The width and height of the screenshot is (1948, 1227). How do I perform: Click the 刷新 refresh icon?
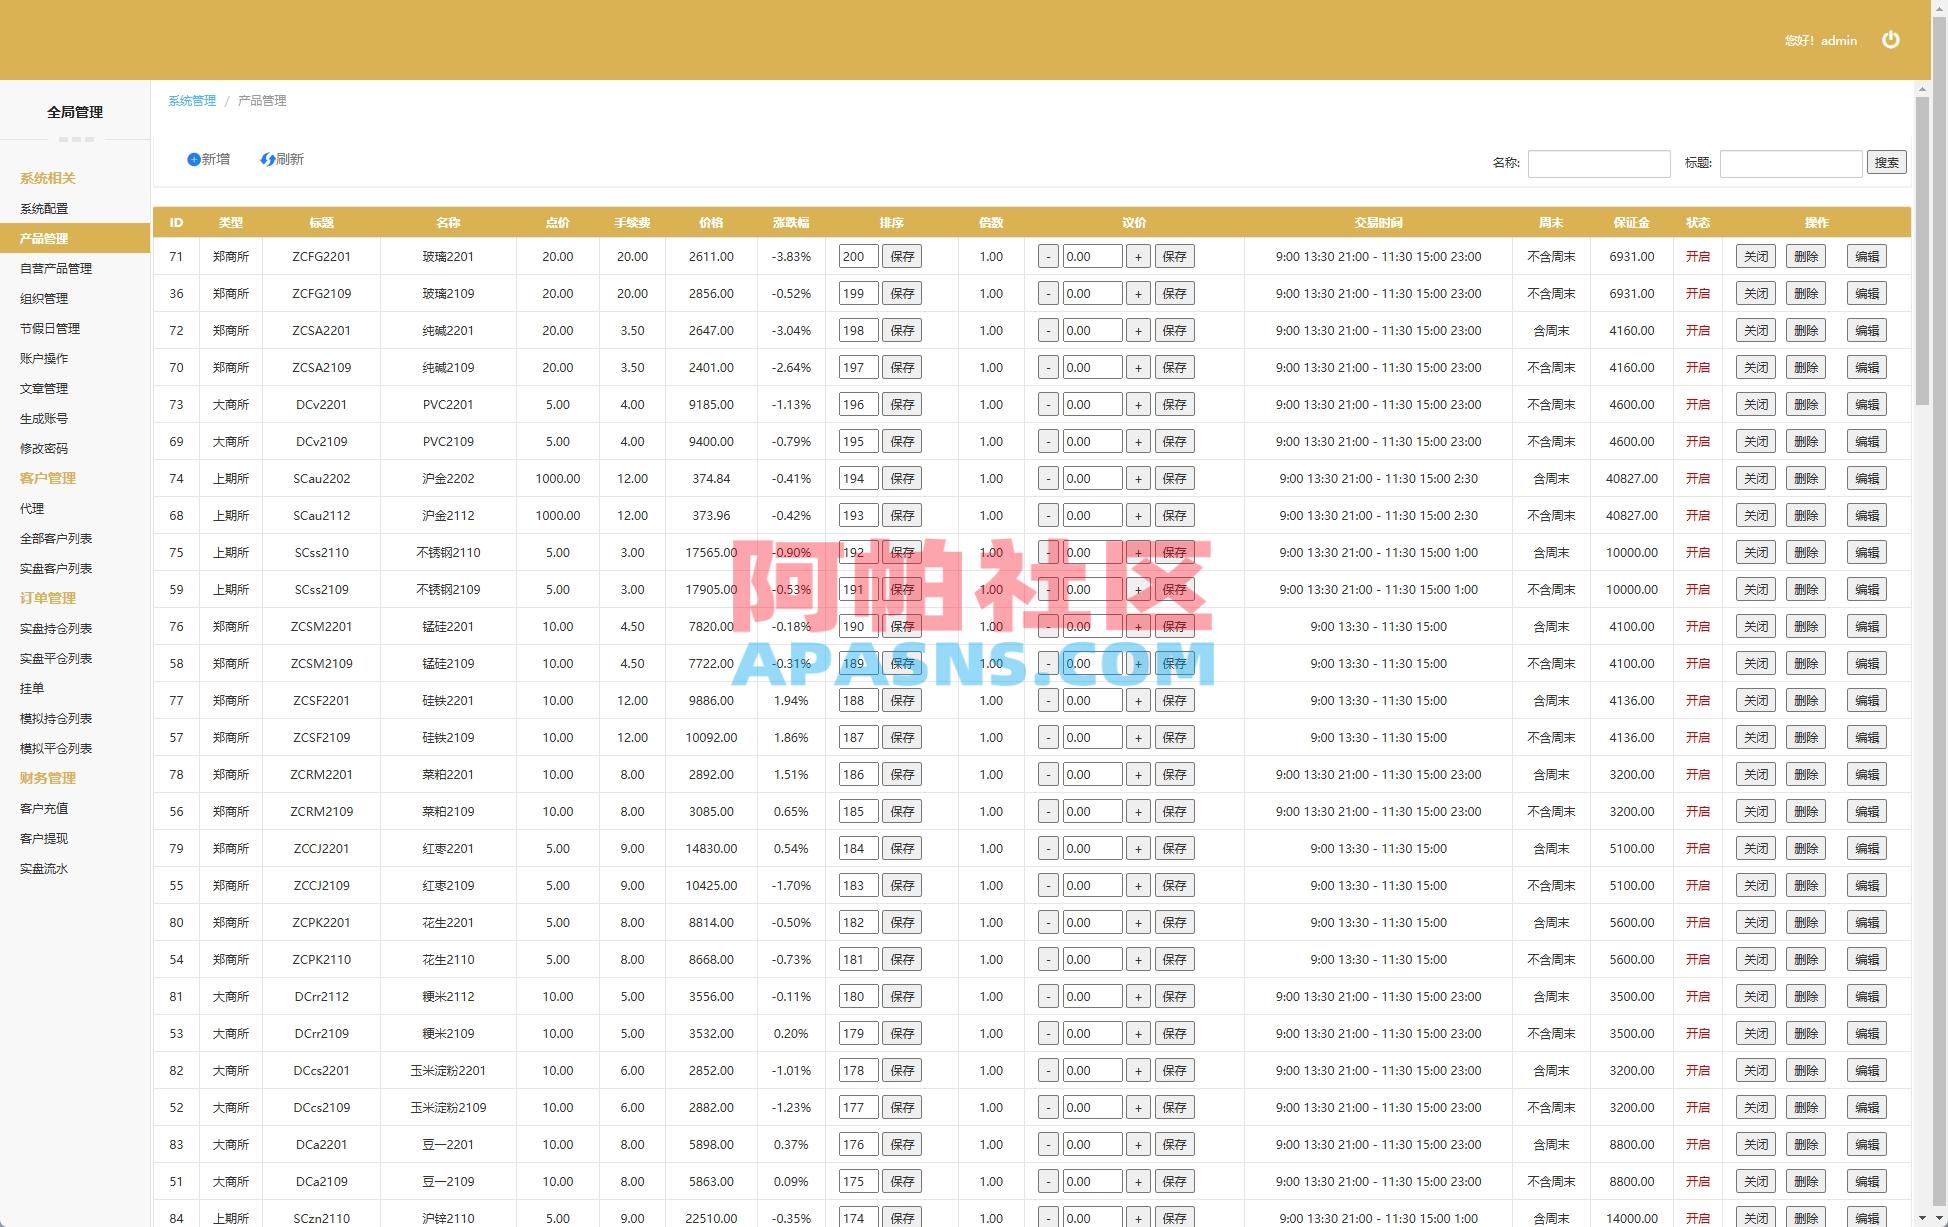point(268,159)
